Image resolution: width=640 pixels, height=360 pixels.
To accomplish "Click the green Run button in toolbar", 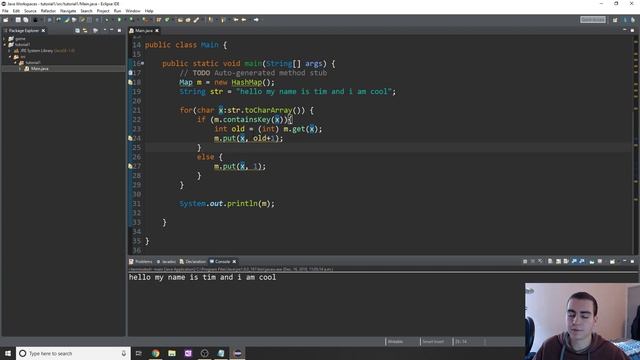I will [x=119, y=20].
